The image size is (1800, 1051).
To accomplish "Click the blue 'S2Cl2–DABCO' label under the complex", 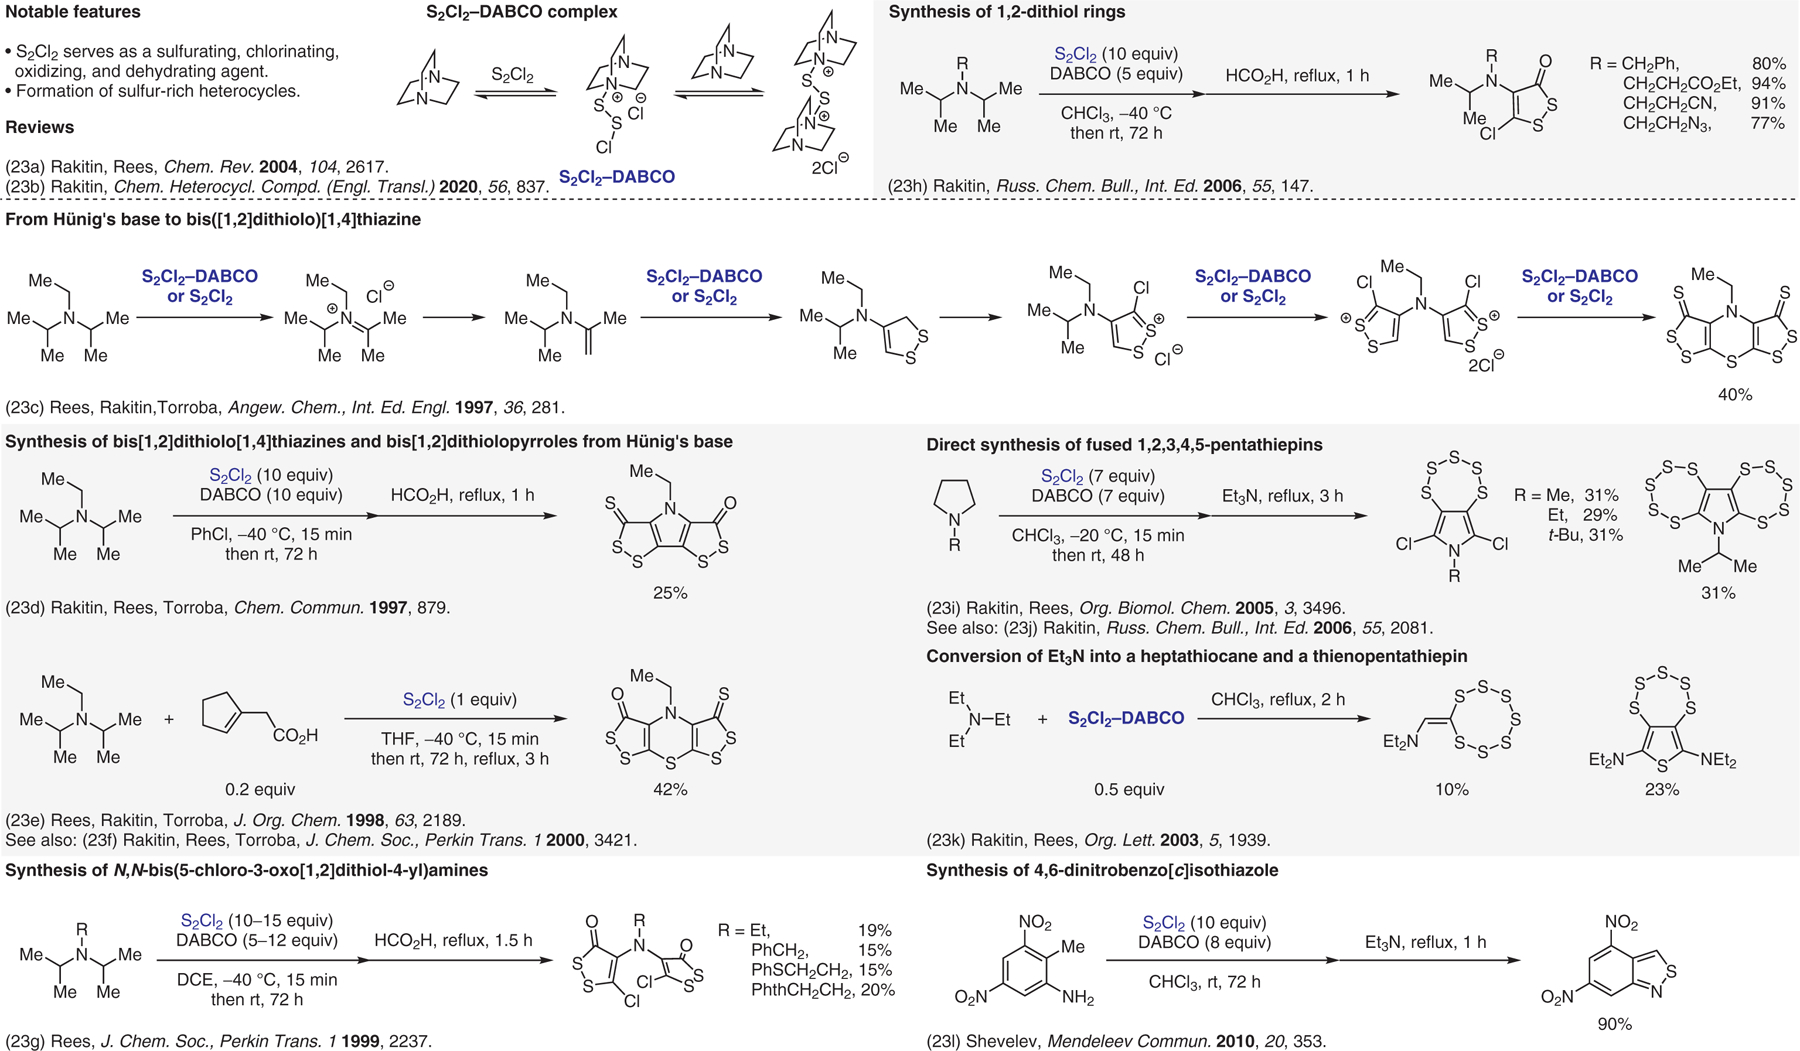I will [x=617, y=177].
